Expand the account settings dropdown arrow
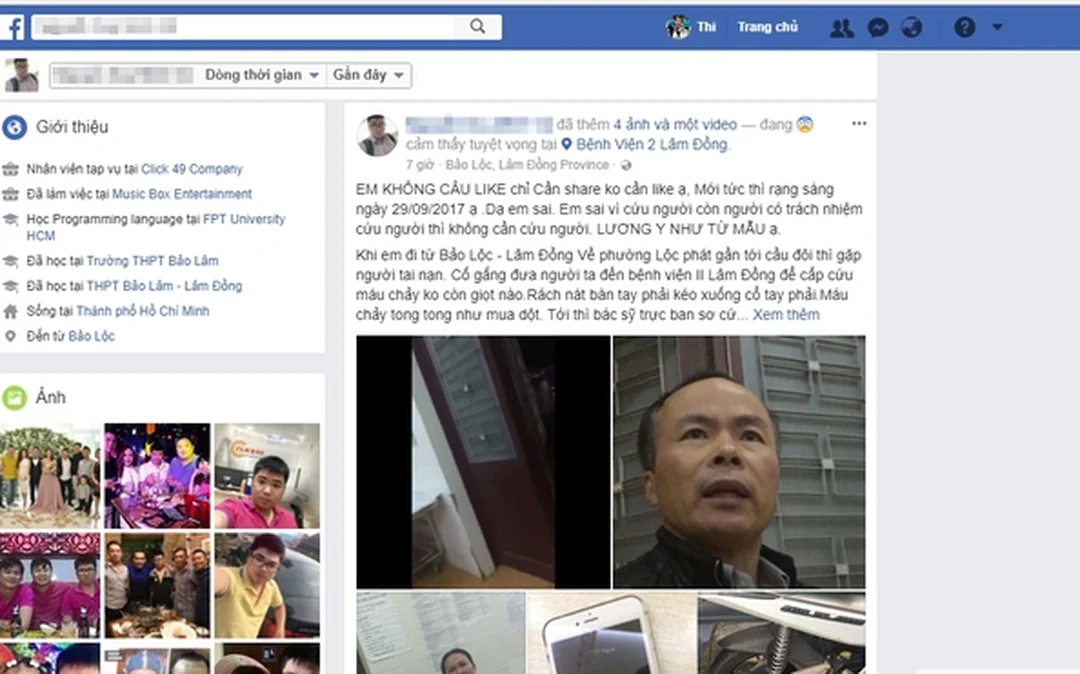 pyautogui.click(x=997, y=28)
